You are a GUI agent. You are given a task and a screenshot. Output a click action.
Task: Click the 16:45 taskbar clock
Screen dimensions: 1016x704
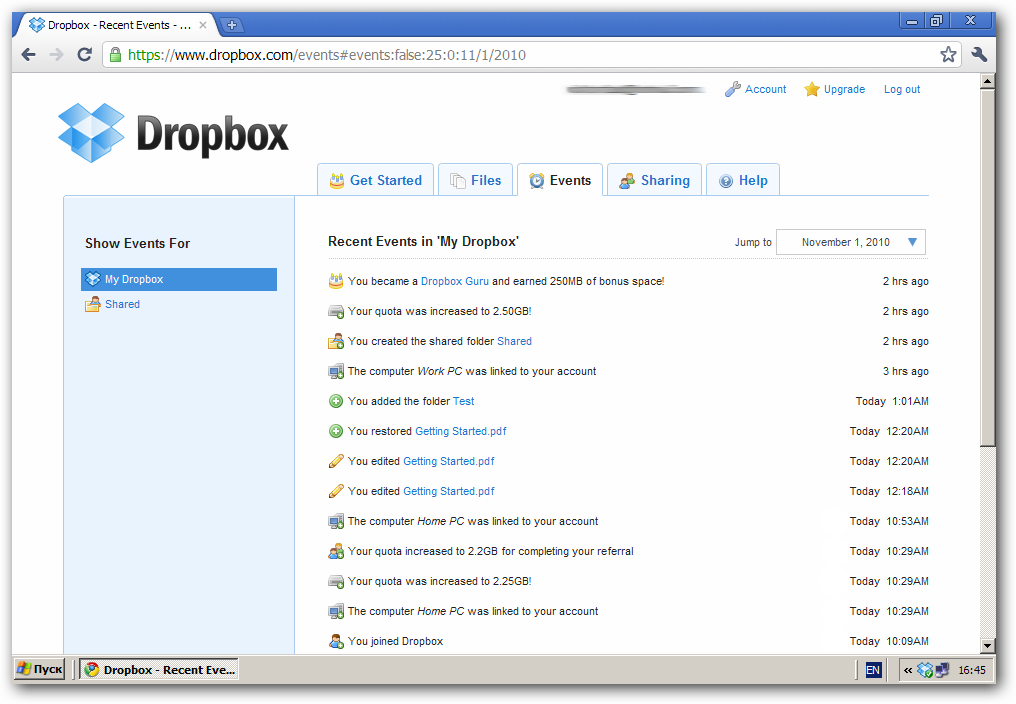coord(972,670)
